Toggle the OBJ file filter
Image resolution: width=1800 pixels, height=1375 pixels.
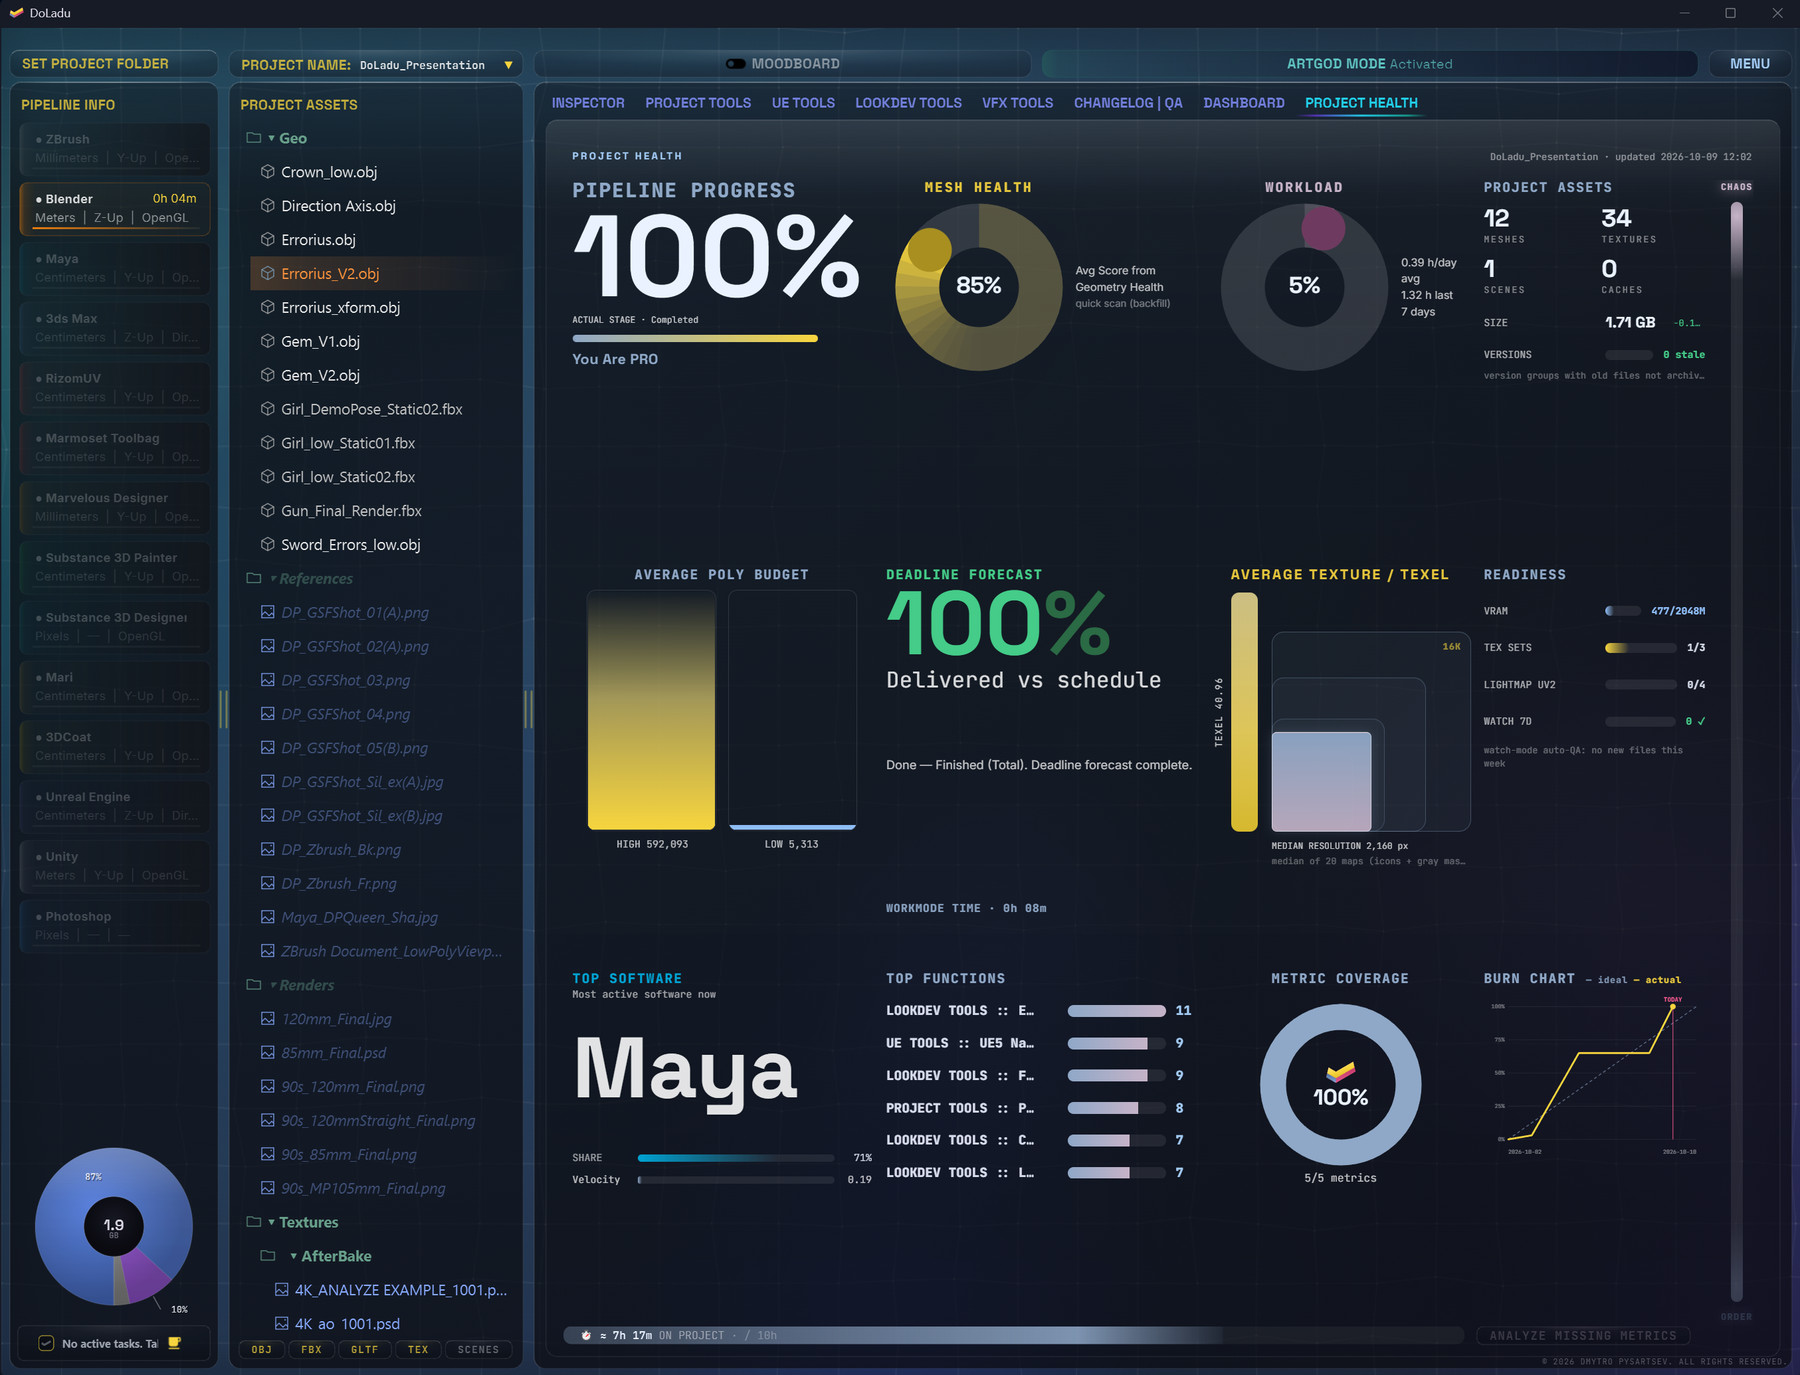(x=262, y=1349)
